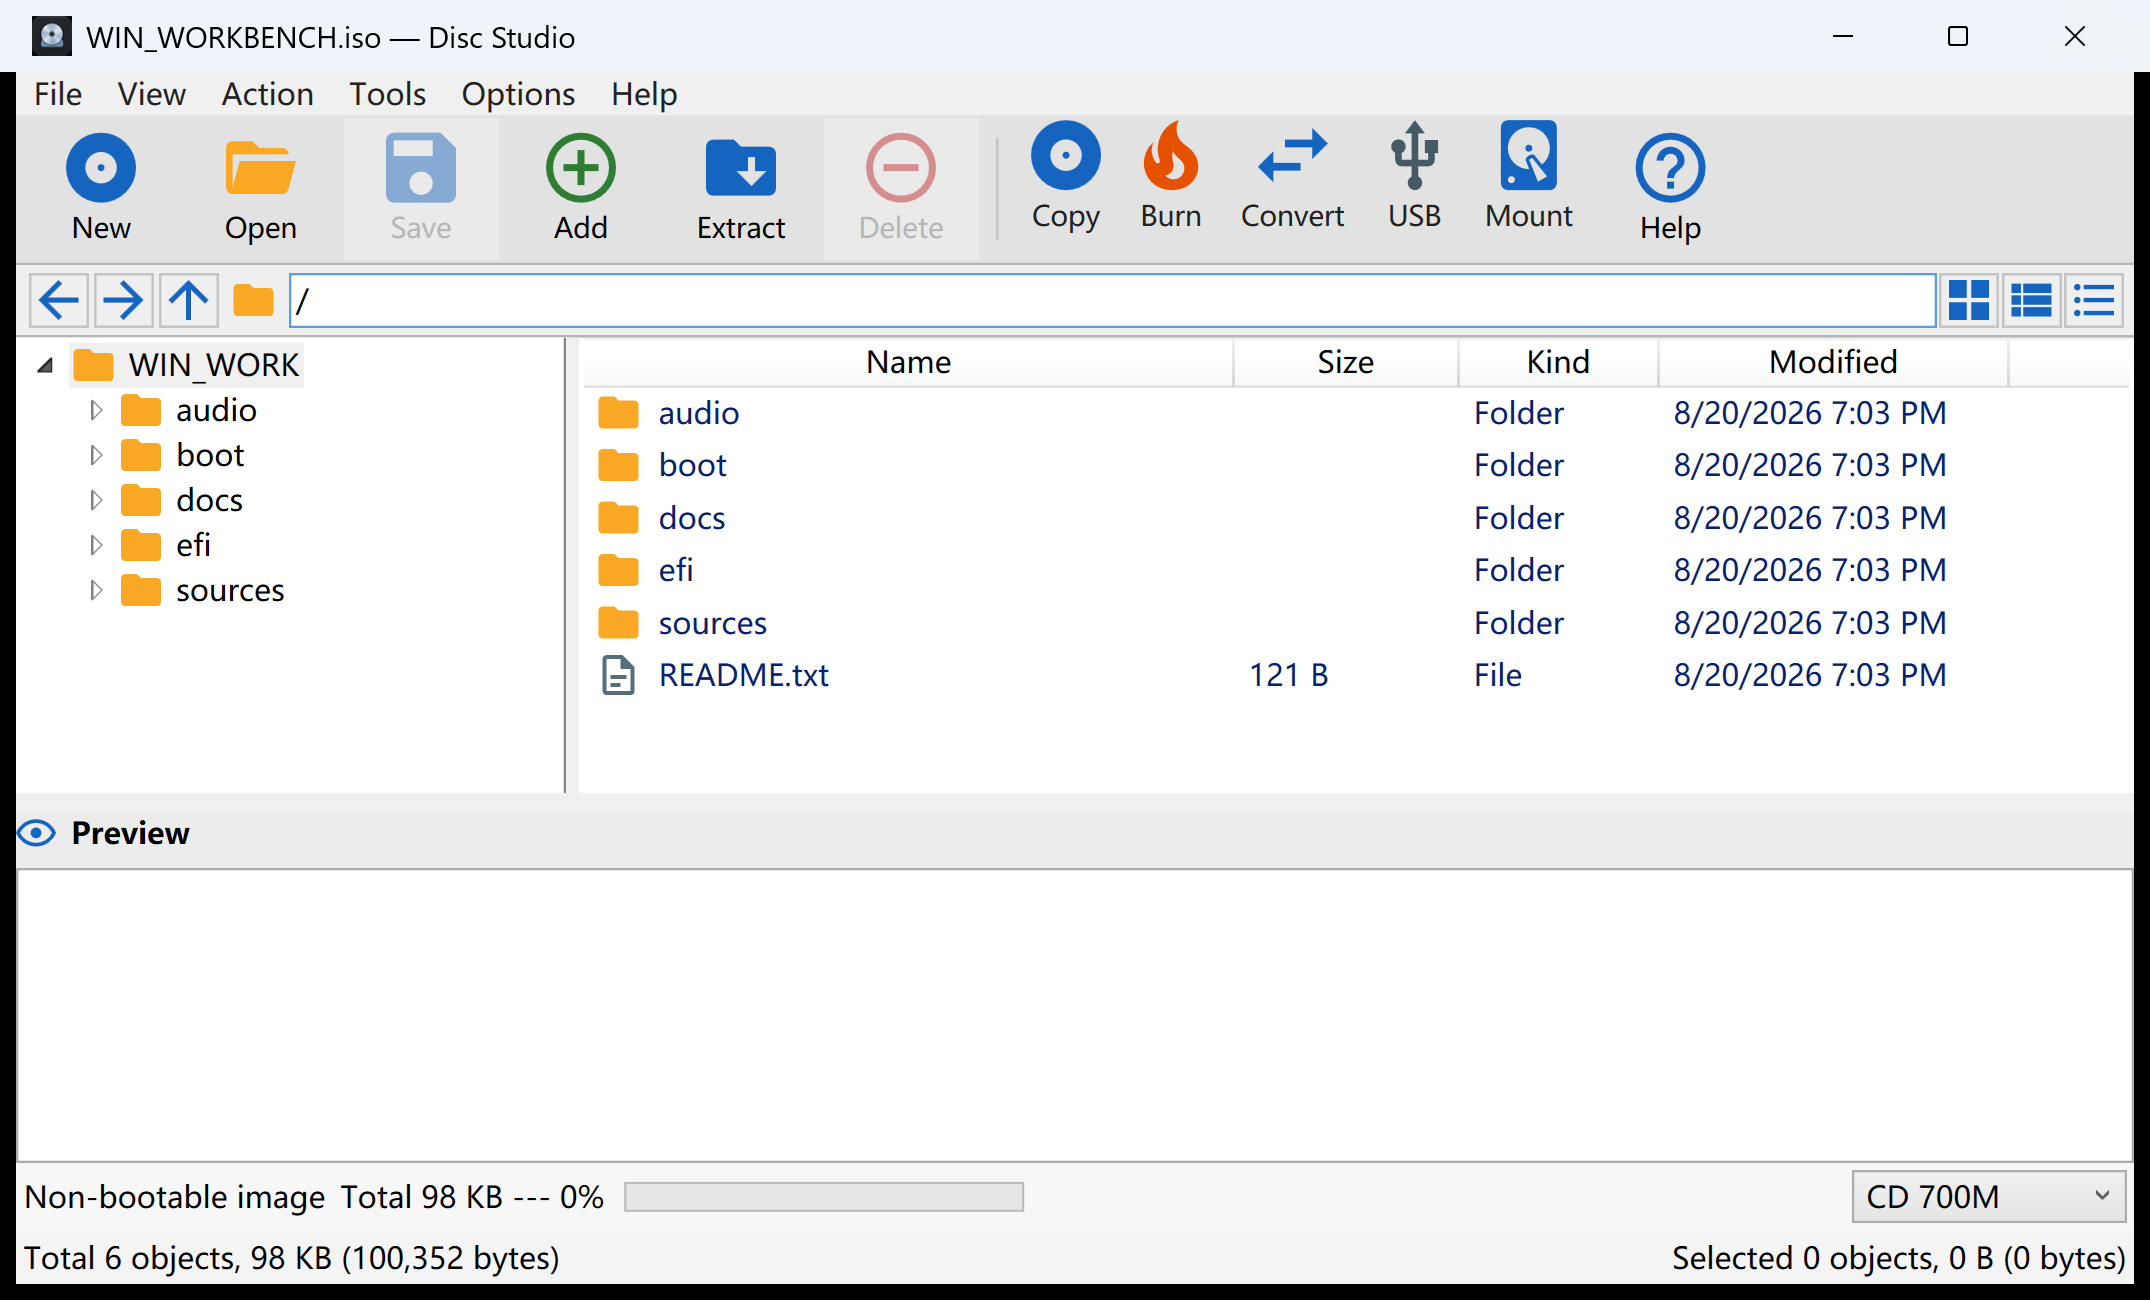The width and height of the screenshot is (2150, 1300).
Task: Open the Help menu in menu bar
Action: (644, 94)
